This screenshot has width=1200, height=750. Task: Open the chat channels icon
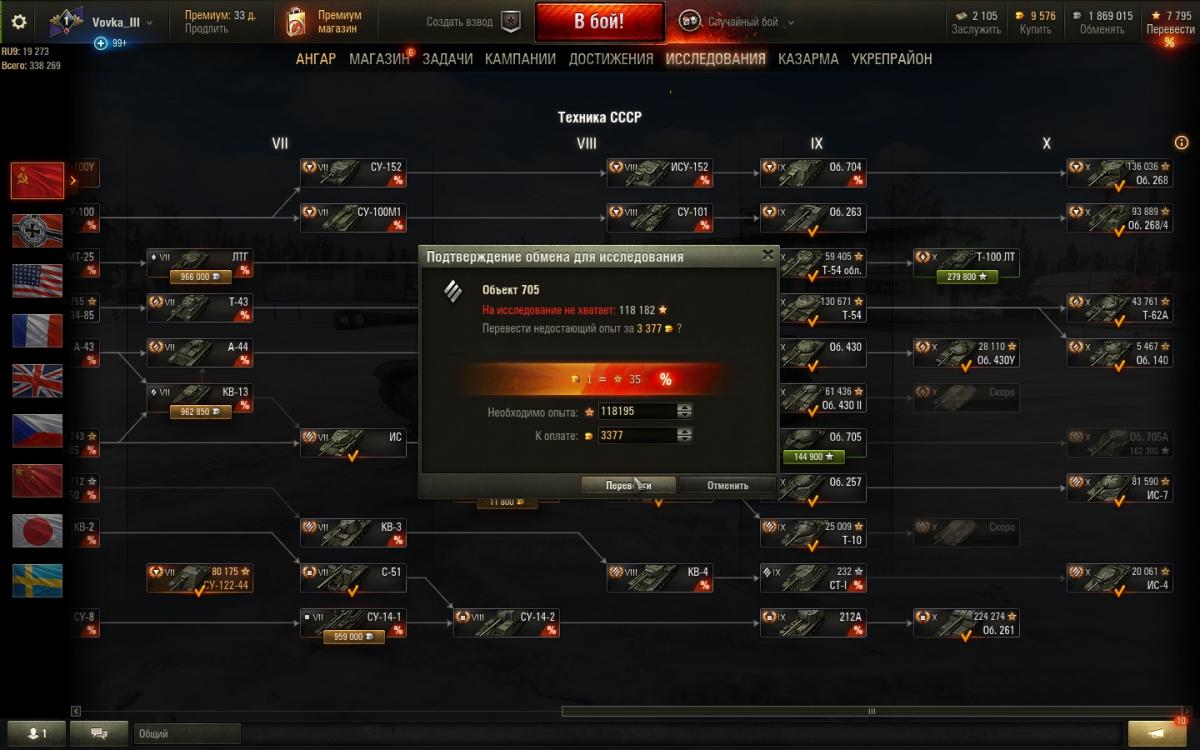(x=99, y=733)
